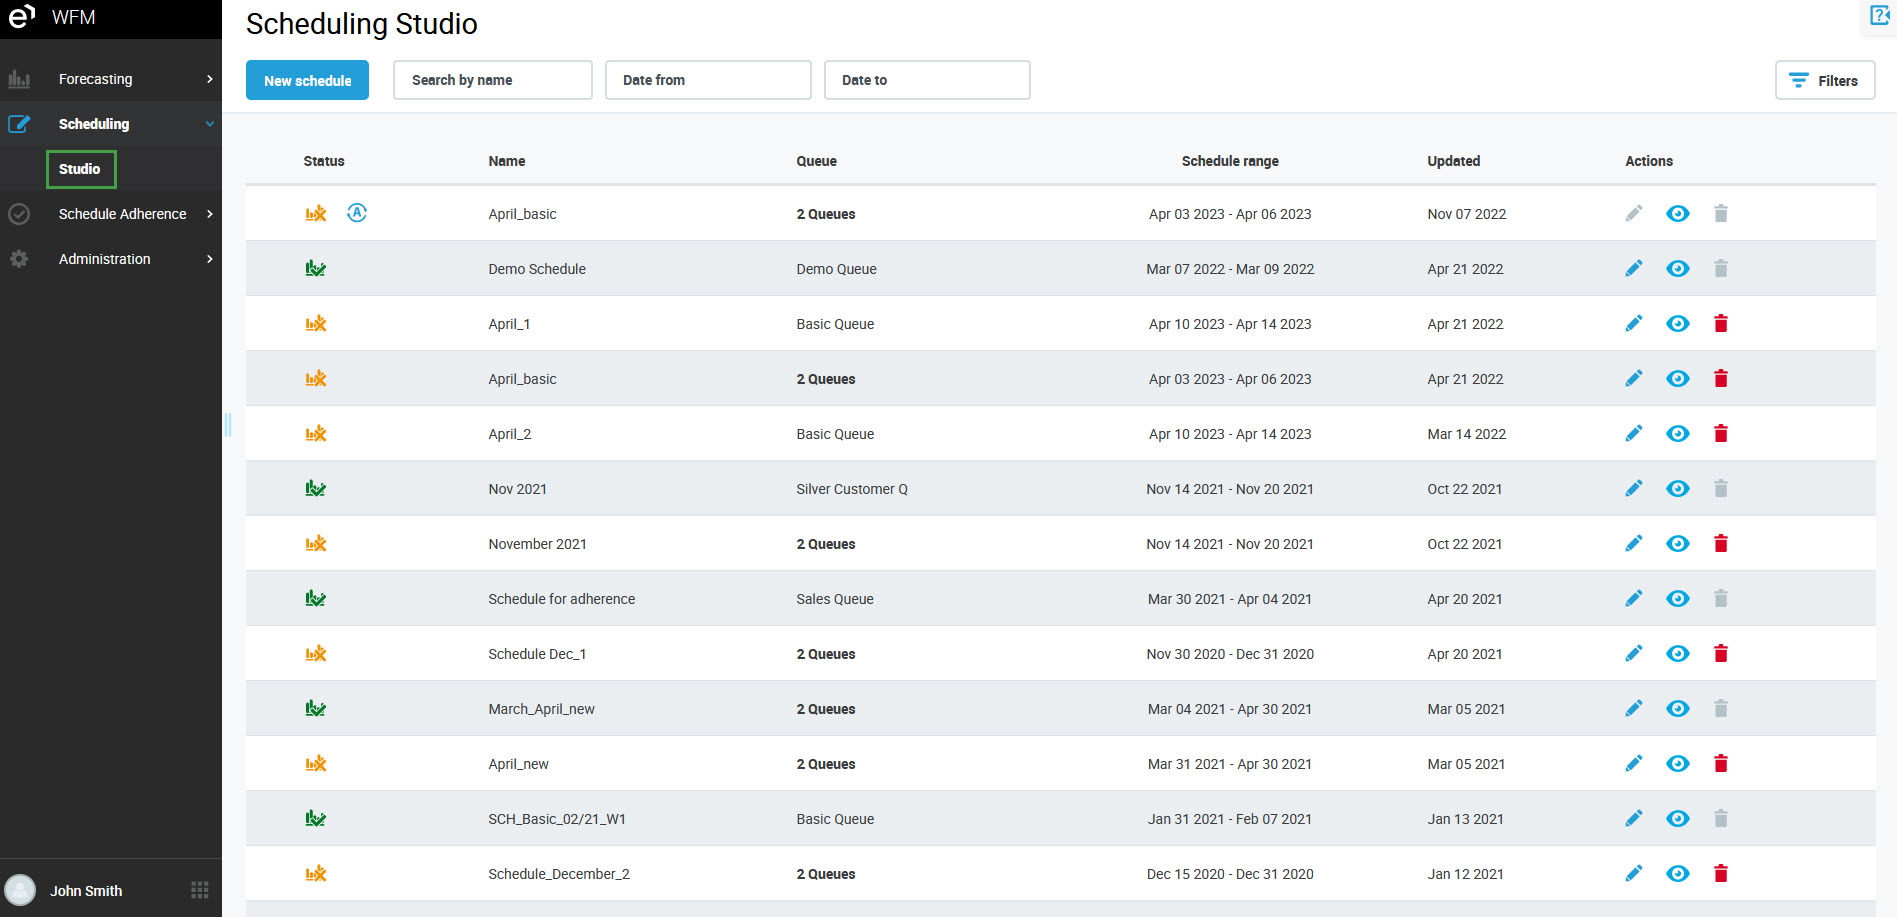Open the Filters panel
The image size is (1897, 917).
click(1824, 80)
